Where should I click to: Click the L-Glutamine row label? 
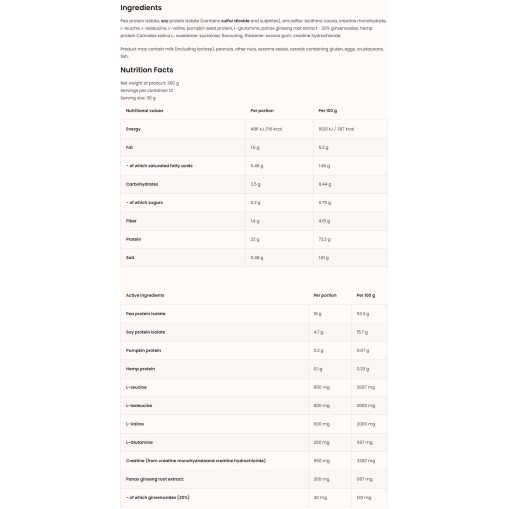139,442
